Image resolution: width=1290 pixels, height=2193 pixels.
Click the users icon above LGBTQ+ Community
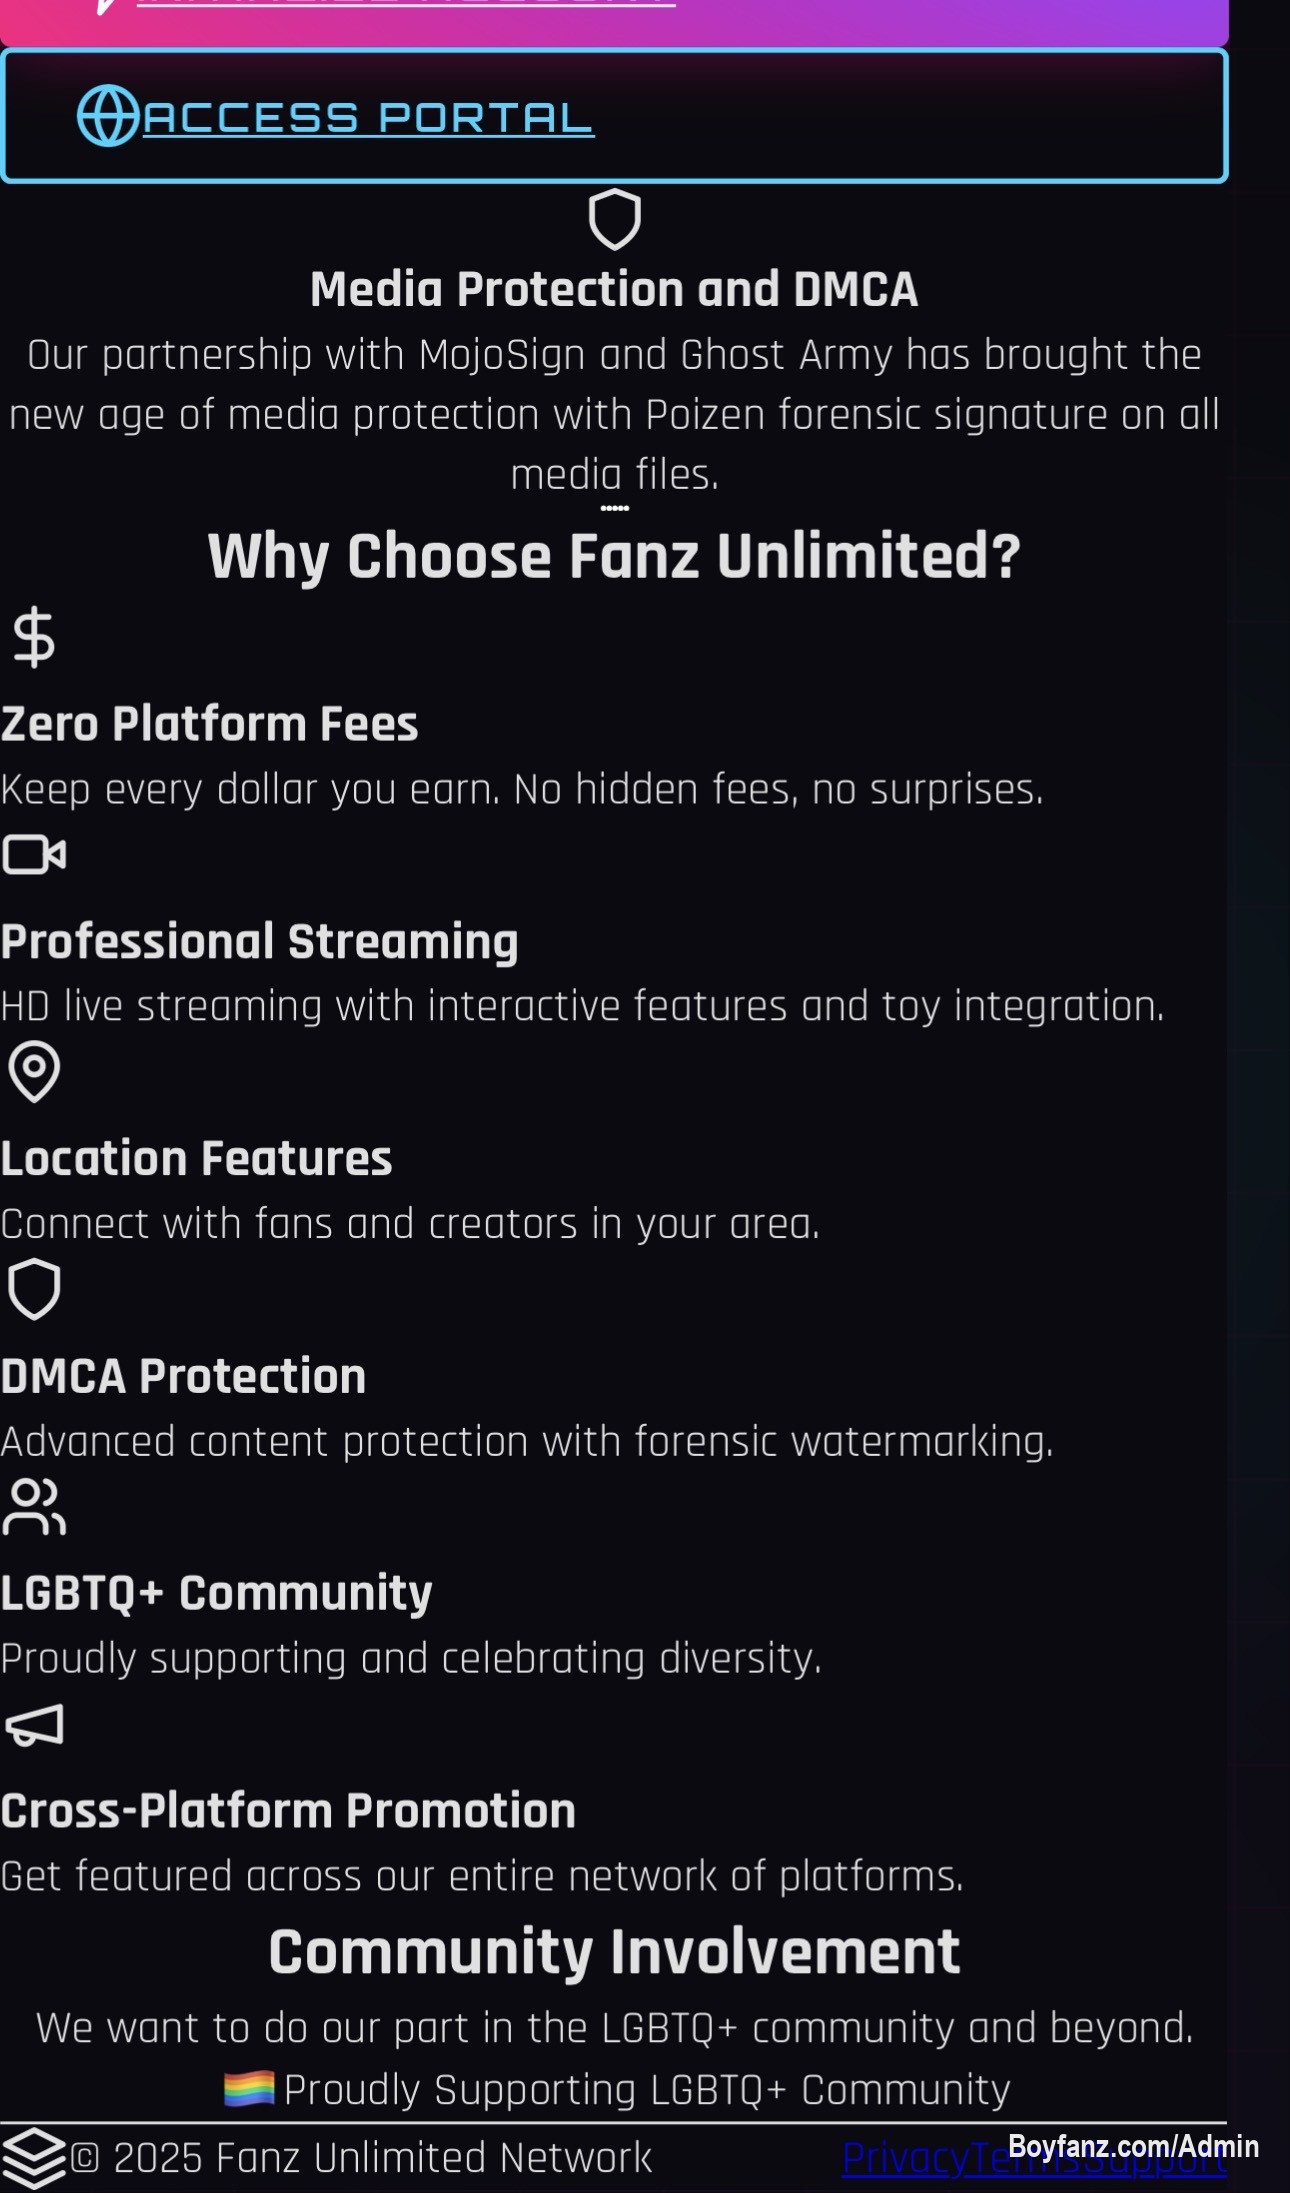[34, 1507]
